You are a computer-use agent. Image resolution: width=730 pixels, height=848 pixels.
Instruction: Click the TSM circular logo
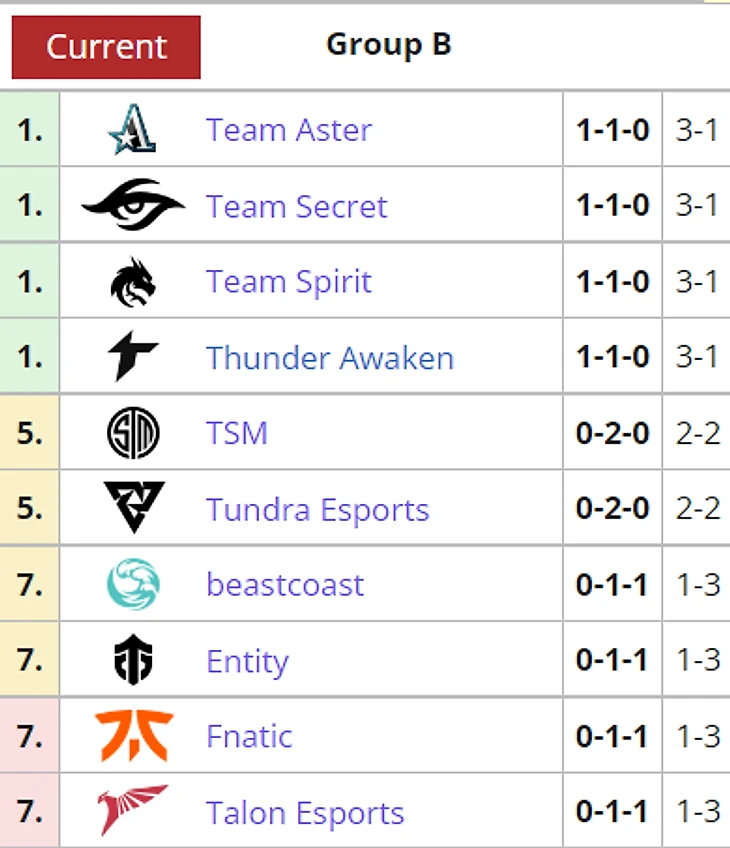click(132, 434)
